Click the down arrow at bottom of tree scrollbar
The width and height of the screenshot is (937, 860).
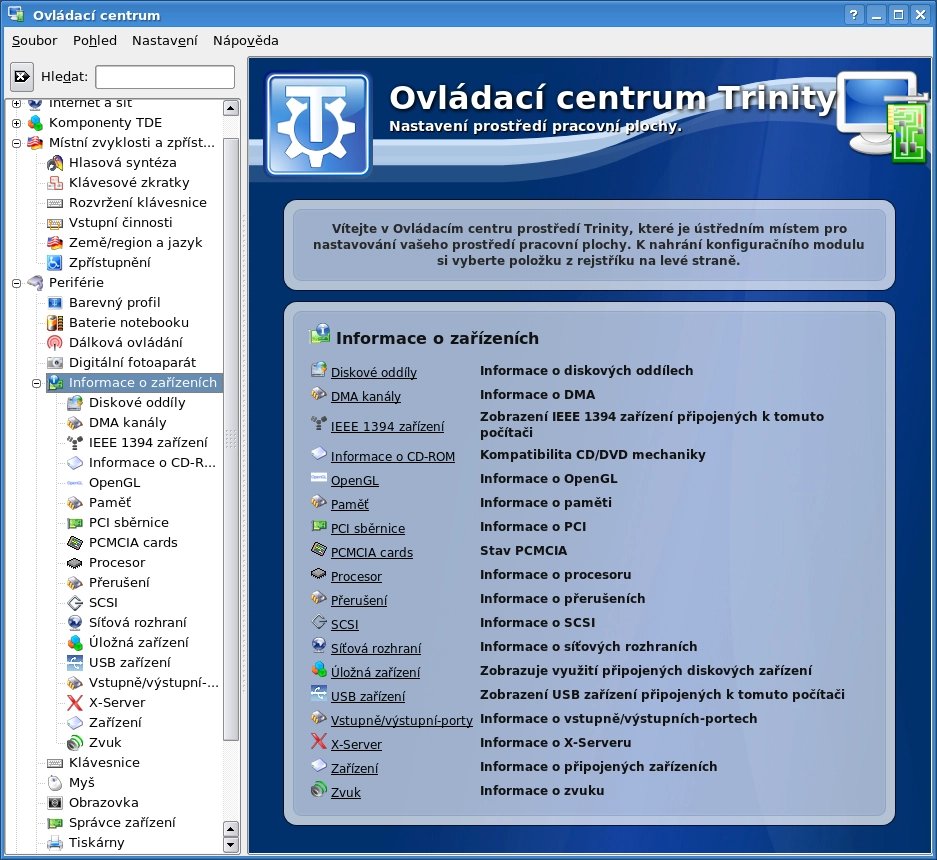pos(231,844)
